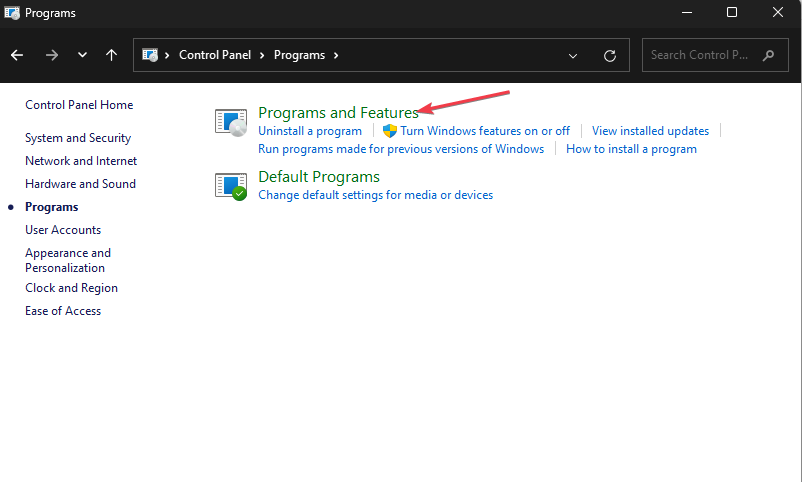802x482 pixels.
Task: Open Run programs made for previous versions
Action: point(401,149)
